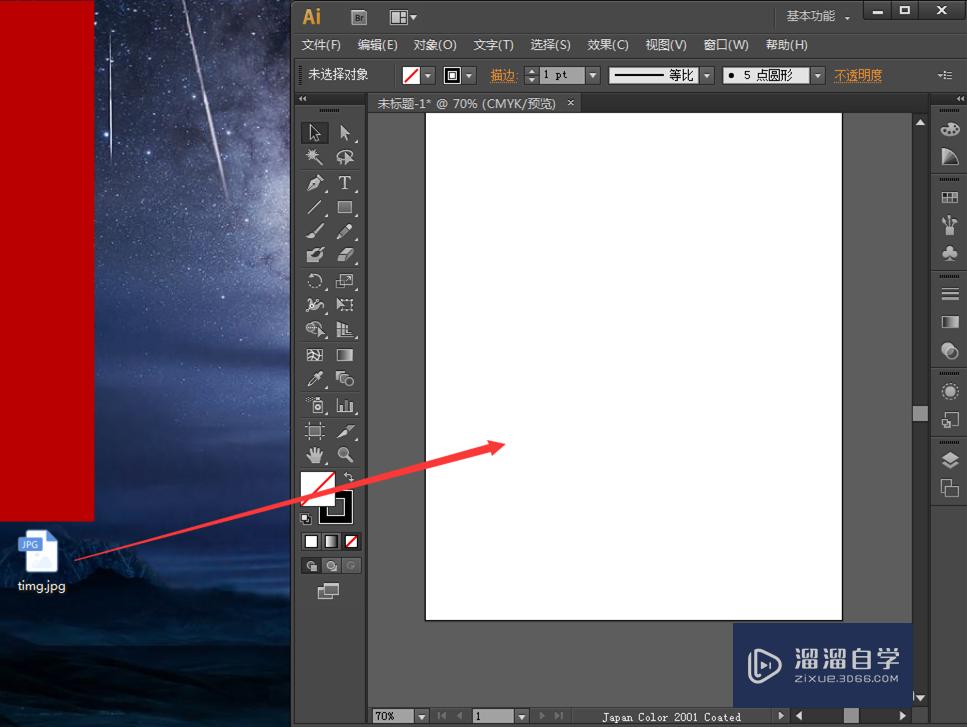Select the Pencil tool

pyautogui.click(x=345, y=231)
